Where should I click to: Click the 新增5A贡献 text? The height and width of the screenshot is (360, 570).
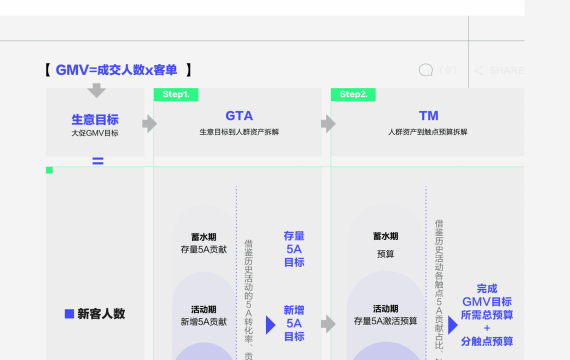tap(204, 322)
